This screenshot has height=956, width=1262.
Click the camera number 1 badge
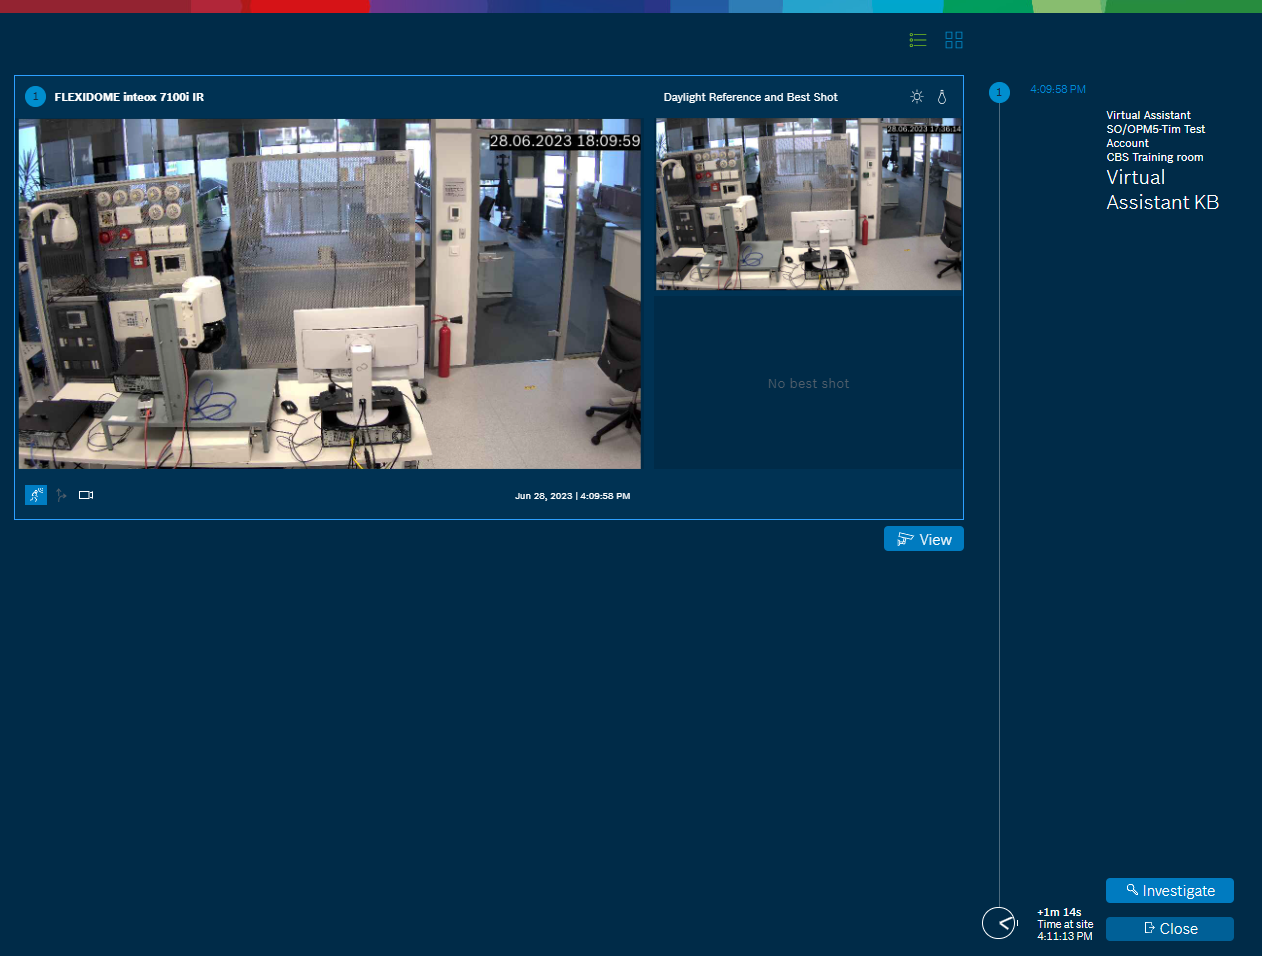(x=36, y=97)
